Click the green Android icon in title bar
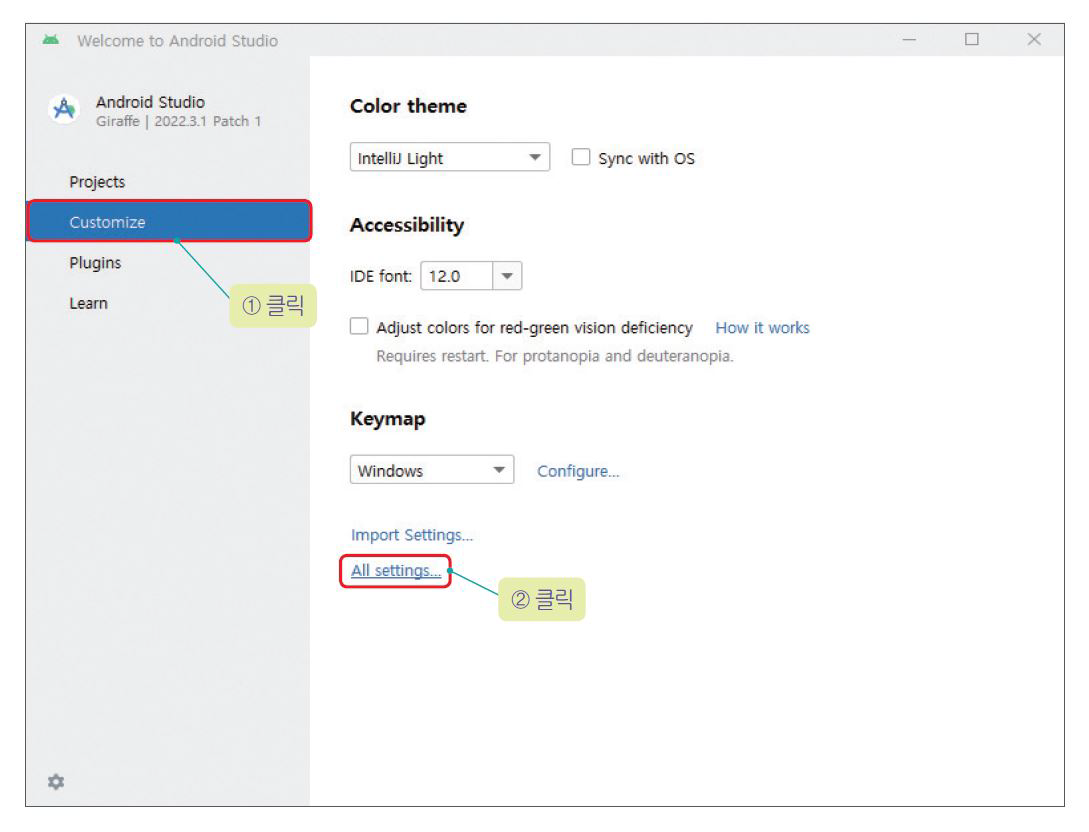The image size is (1089, 832). point(51,40)
